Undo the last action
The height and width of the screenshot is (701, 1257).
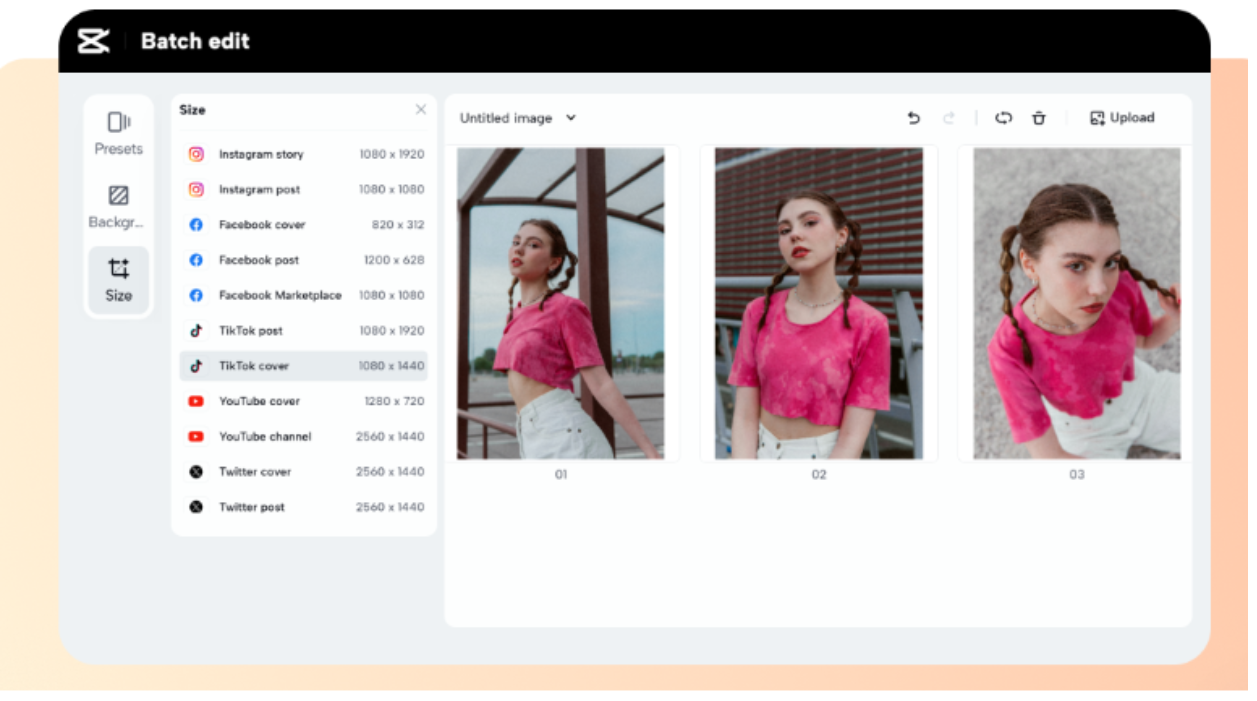913,118
